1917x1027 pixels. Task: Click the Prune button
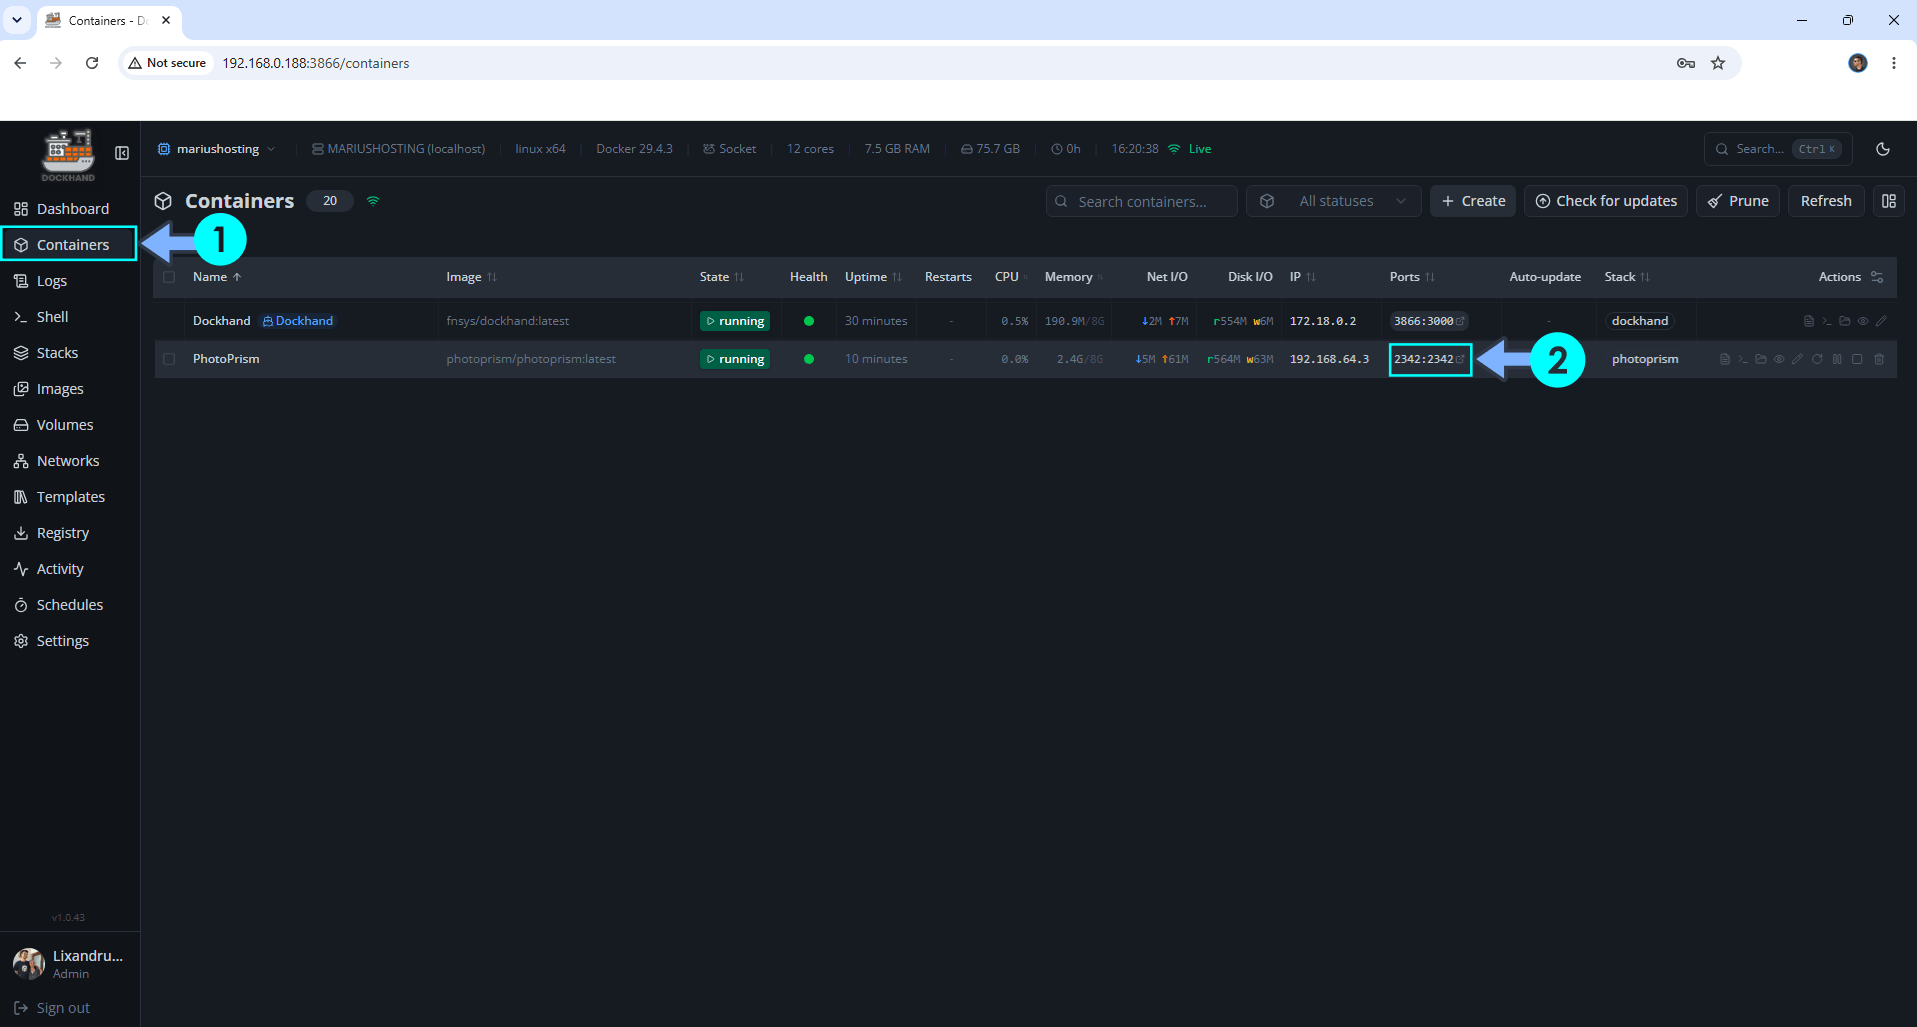tap(1738, 201)
